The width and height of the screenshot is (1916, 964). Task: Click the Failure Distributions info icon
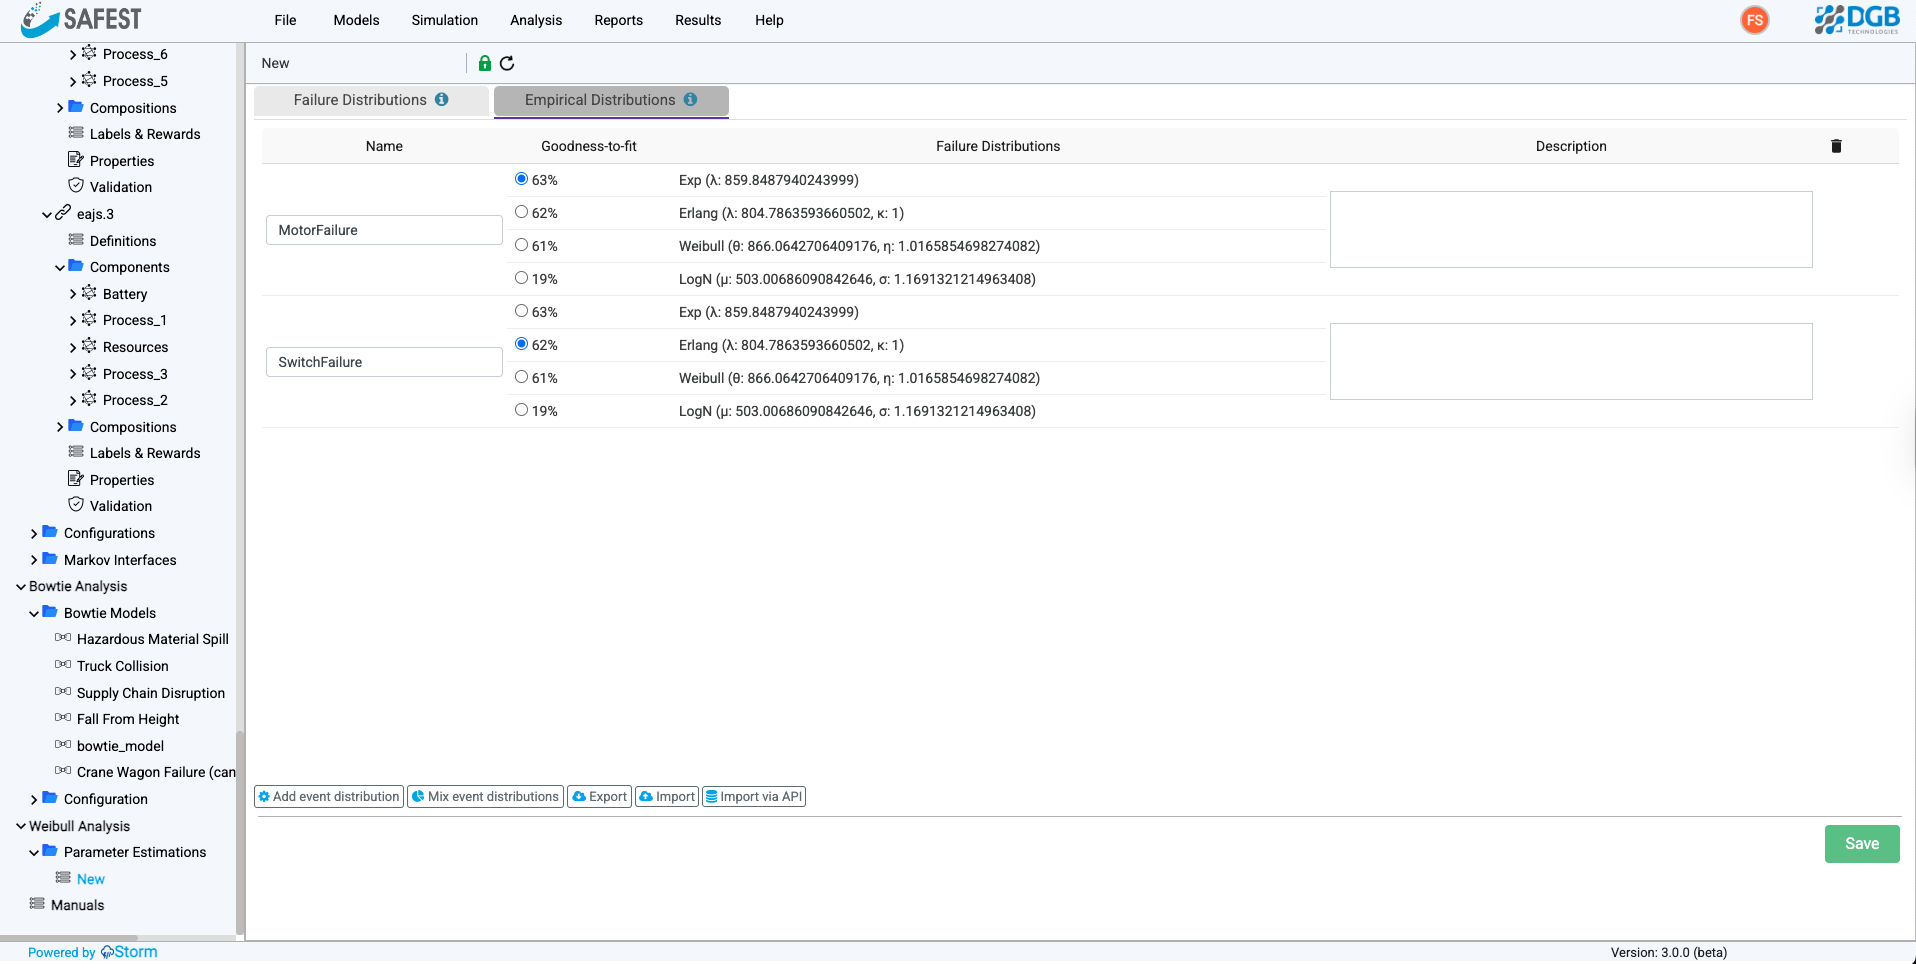click(x=441, y=100)
